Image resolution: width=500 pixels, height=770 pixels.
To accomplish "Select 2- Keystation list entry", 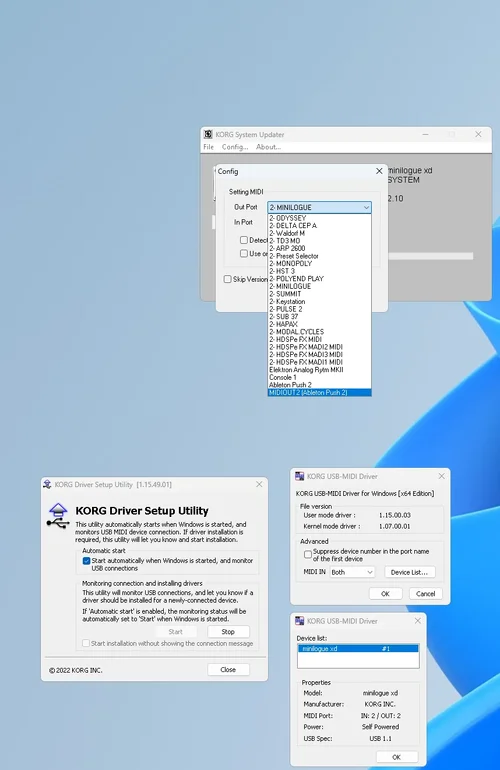I will point(319,302).
